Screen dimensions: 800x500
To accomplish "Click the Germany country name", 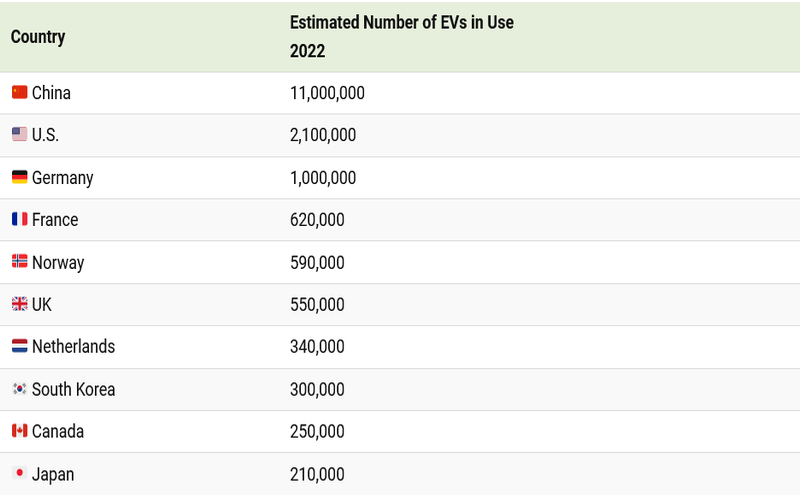I will (x=62, y=178).
